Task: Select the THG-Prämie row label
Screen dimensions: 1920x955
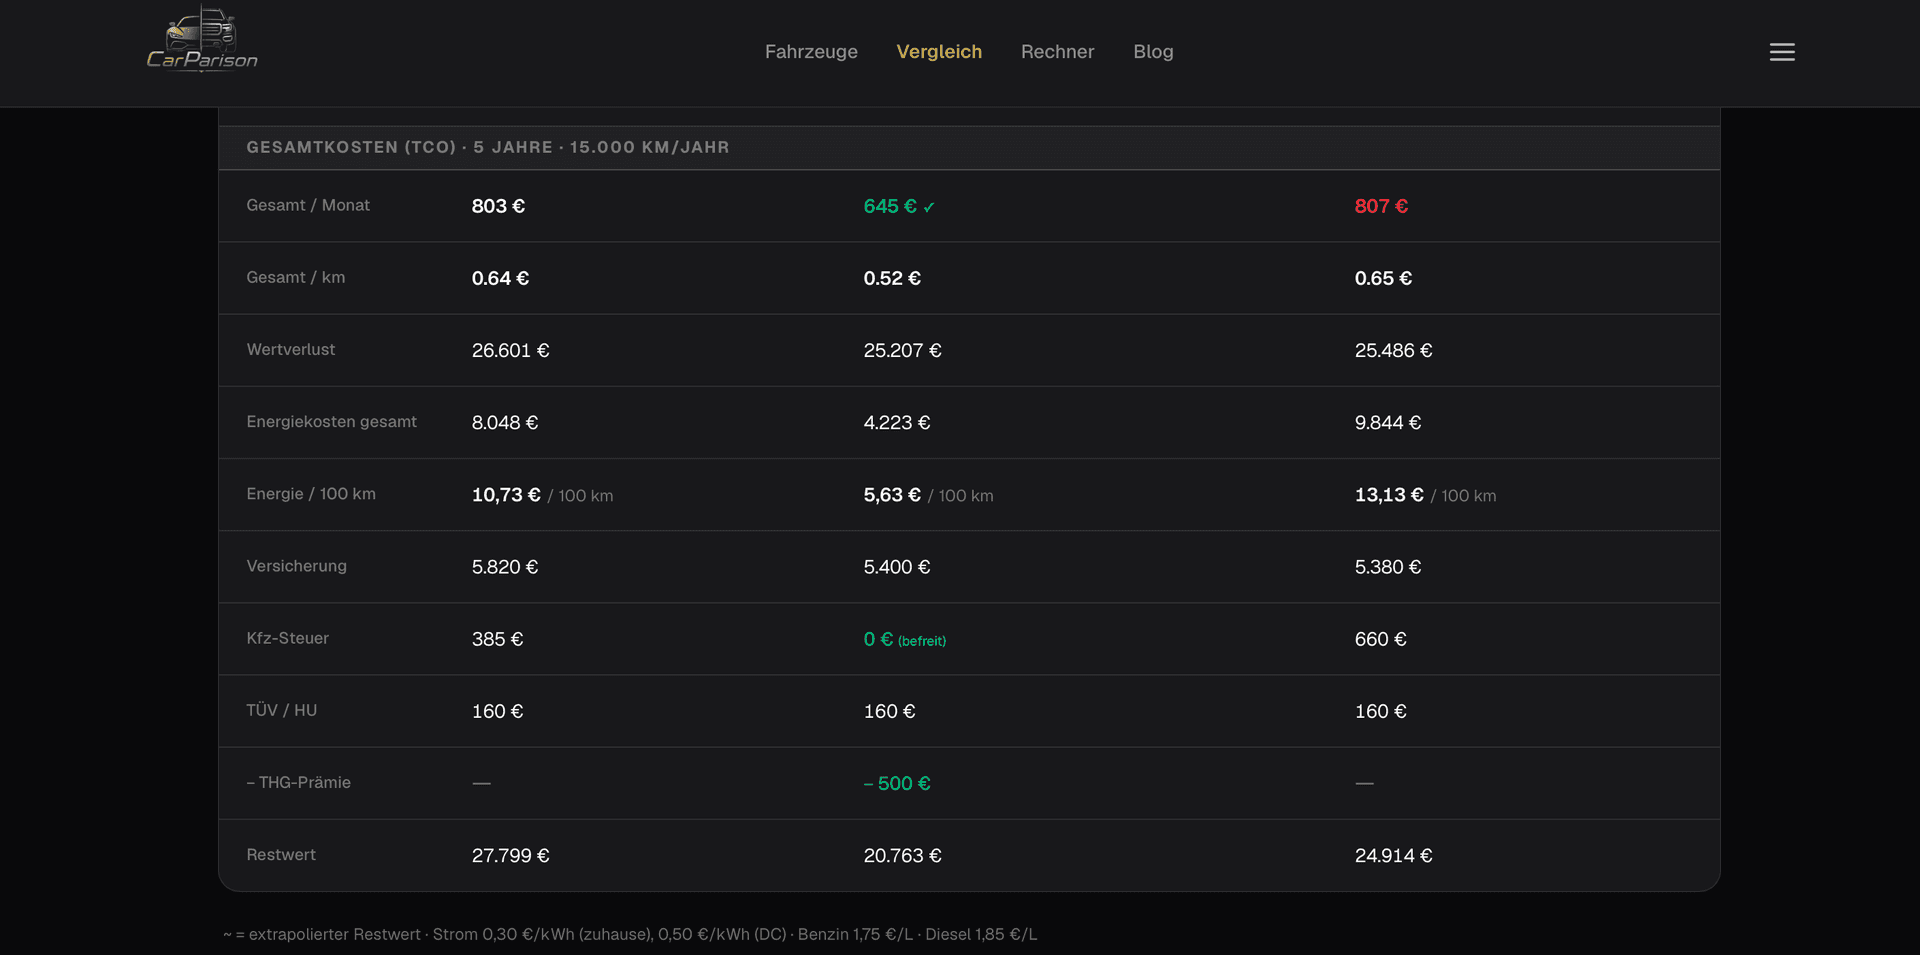Action: pyautogui.click(x=298, y=782)
